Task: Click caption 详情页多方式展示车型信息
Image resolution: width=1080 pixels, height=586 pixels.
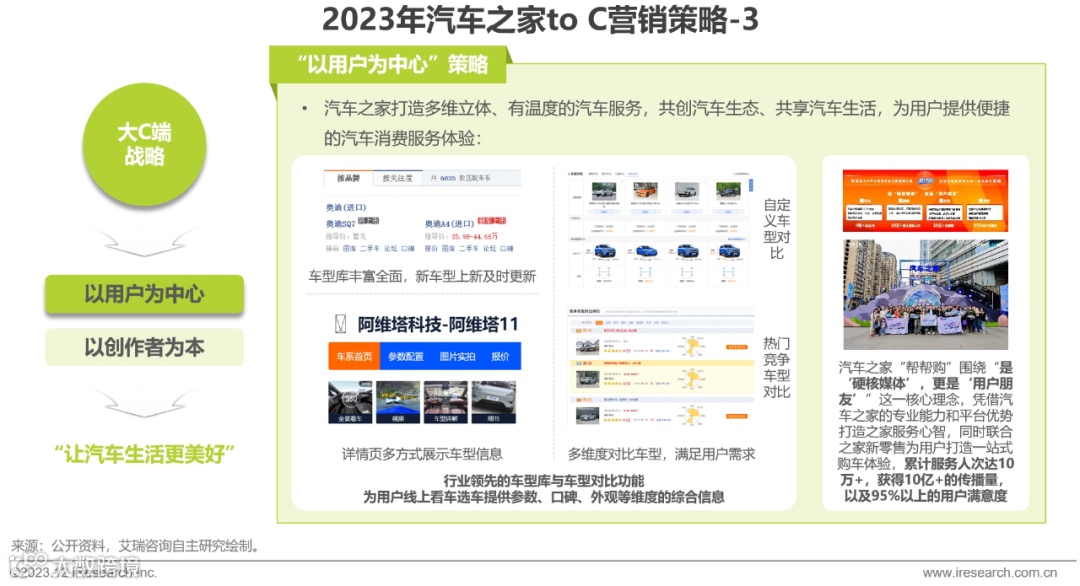Action: pyautogui.click(x=422, y=454)
